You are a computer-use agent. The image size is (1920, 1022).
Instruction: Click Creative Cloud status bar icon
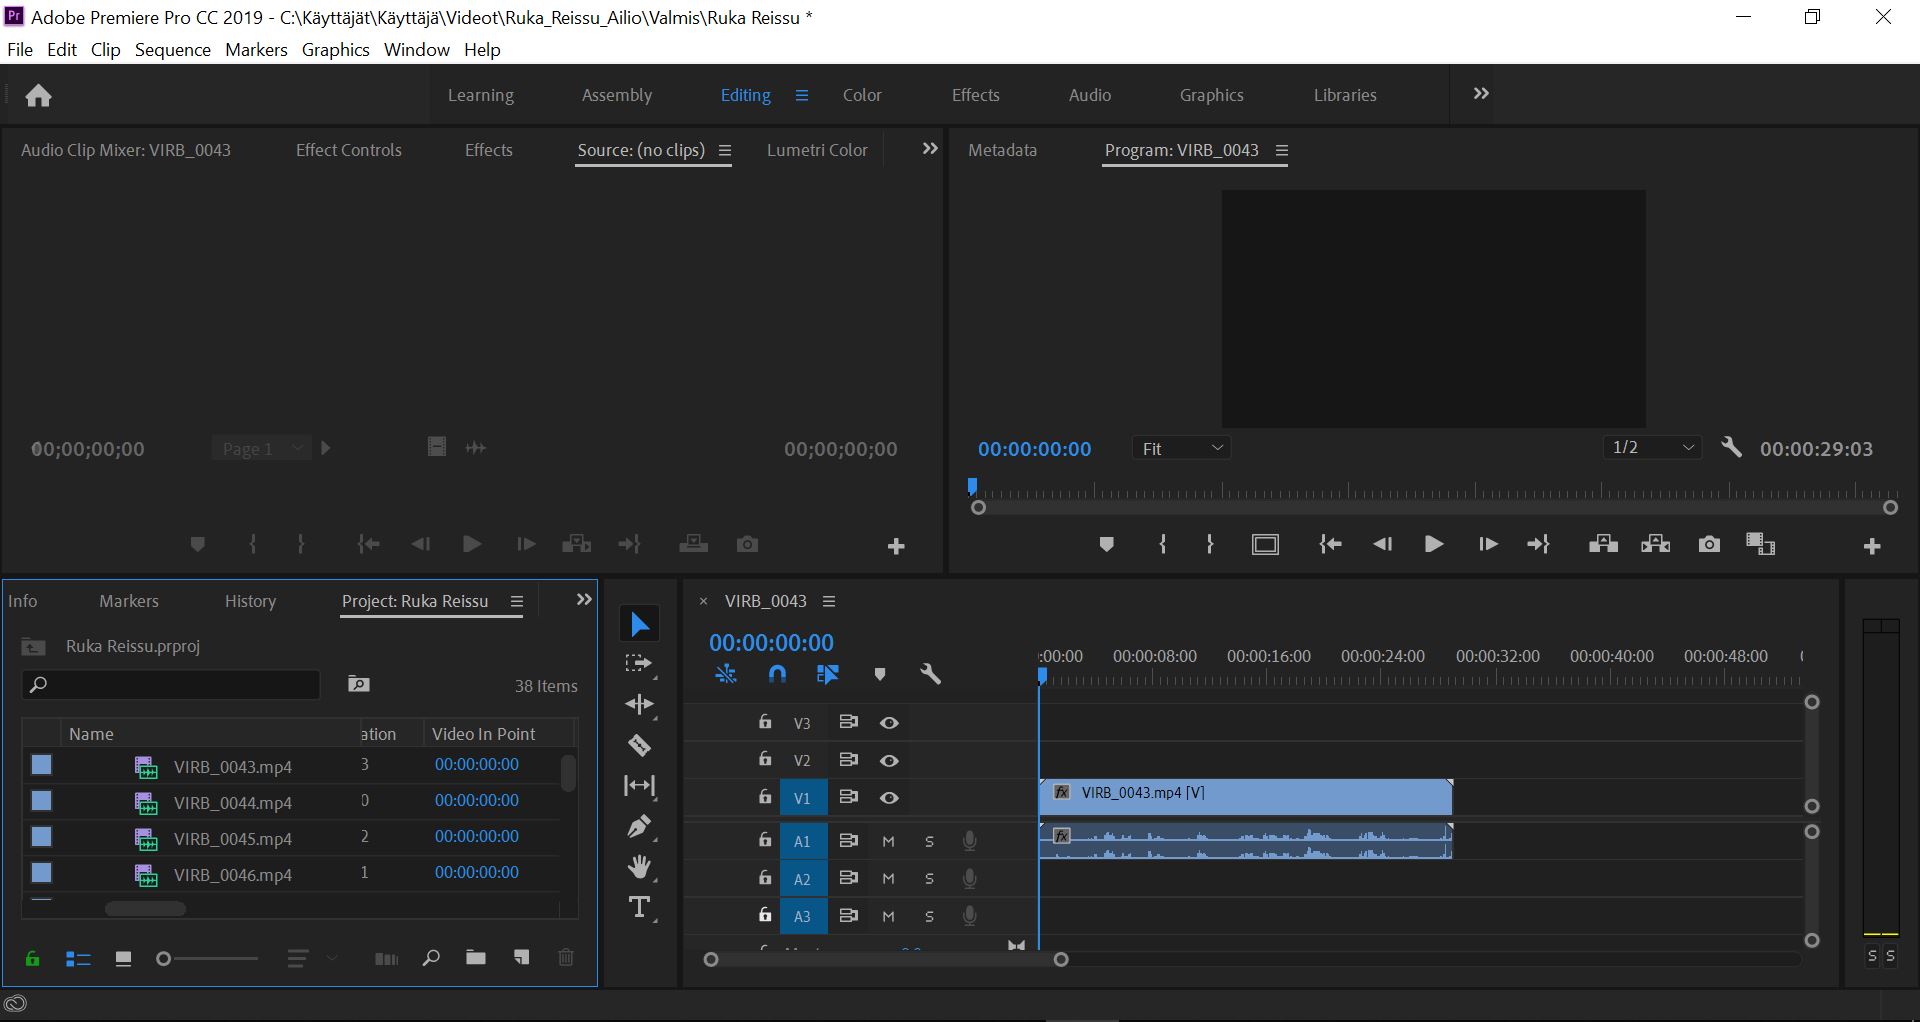click(x=16, y=1004)
